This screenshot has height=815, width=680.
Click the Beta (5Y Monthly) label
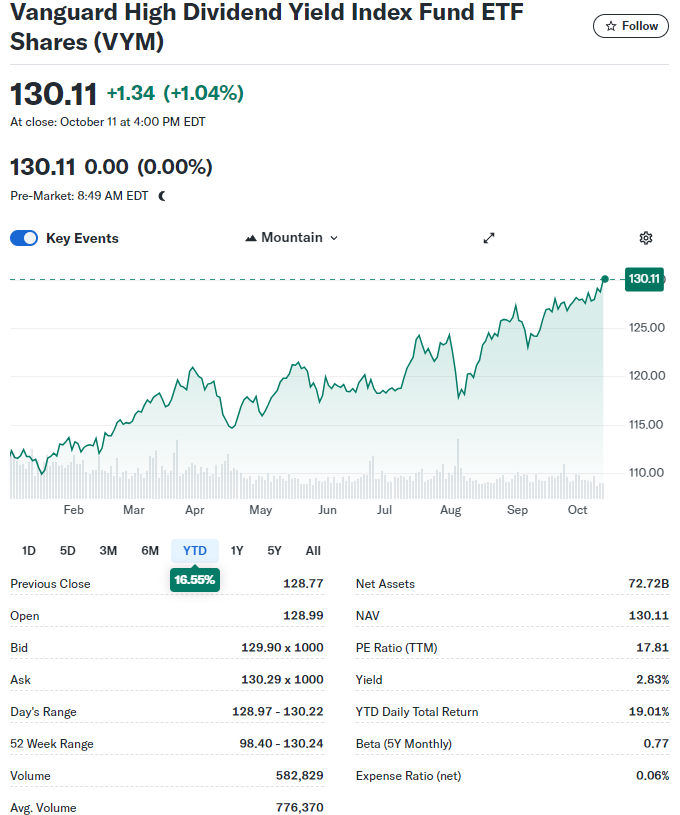tap(404, 744)
